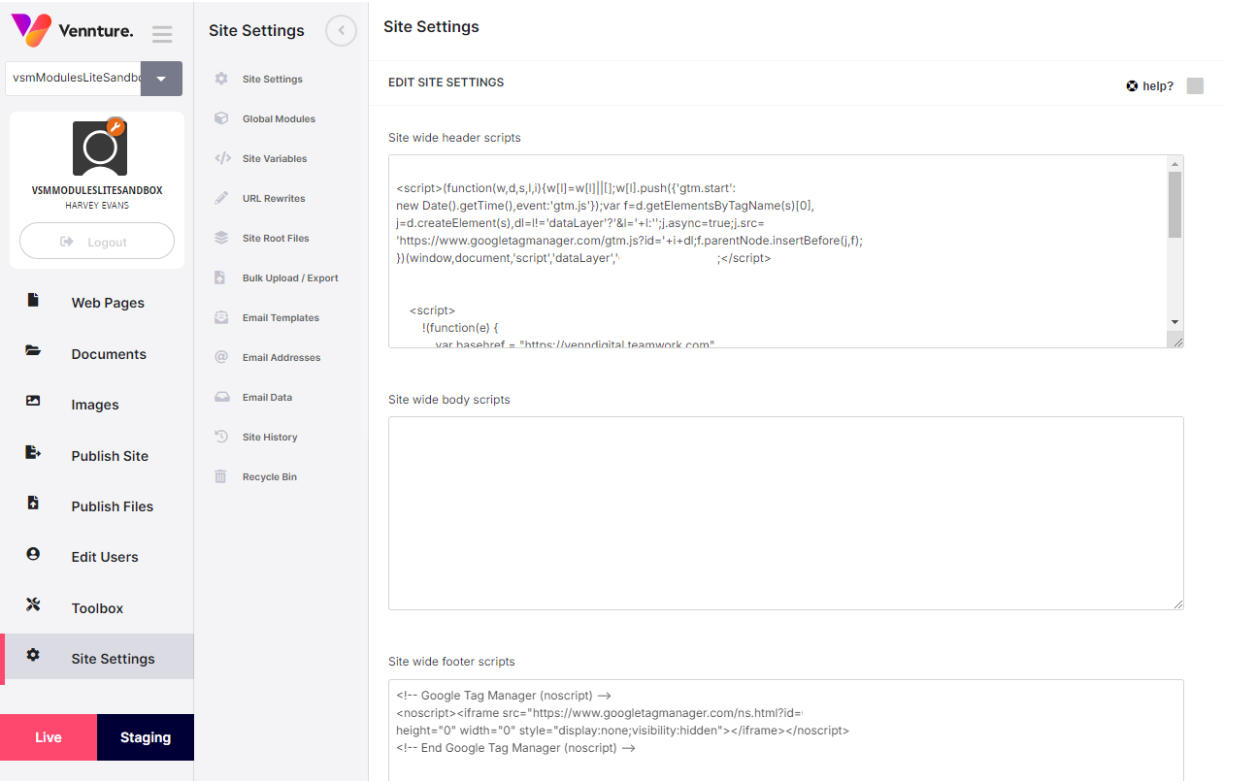Click header scripts scrollbar up arrow
This screenshot has width=1242, height=784.
[x=1175, y=163]
